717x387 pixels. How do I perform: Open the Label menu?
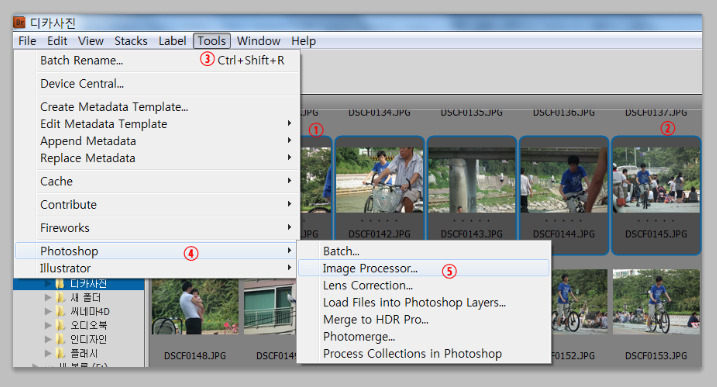point(172,41)
